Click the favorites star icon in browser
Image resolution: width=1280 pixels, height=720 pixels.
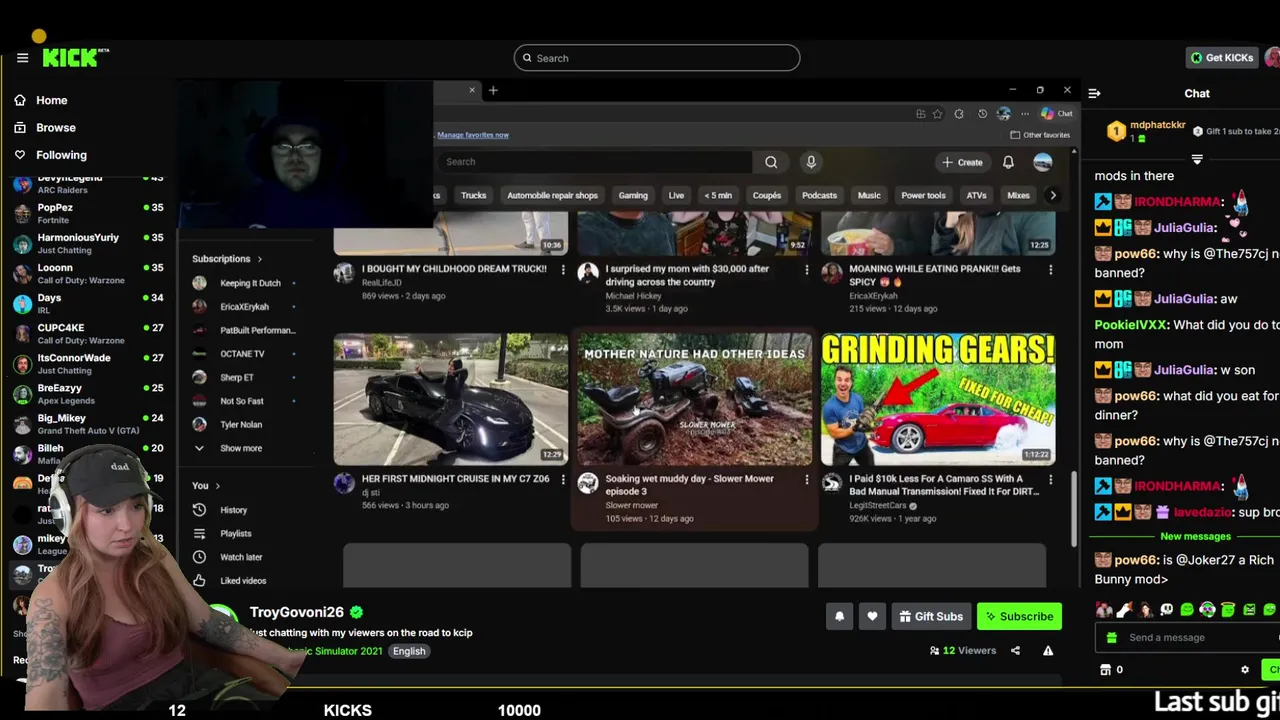pyautogui.click(x=937, y=114)
